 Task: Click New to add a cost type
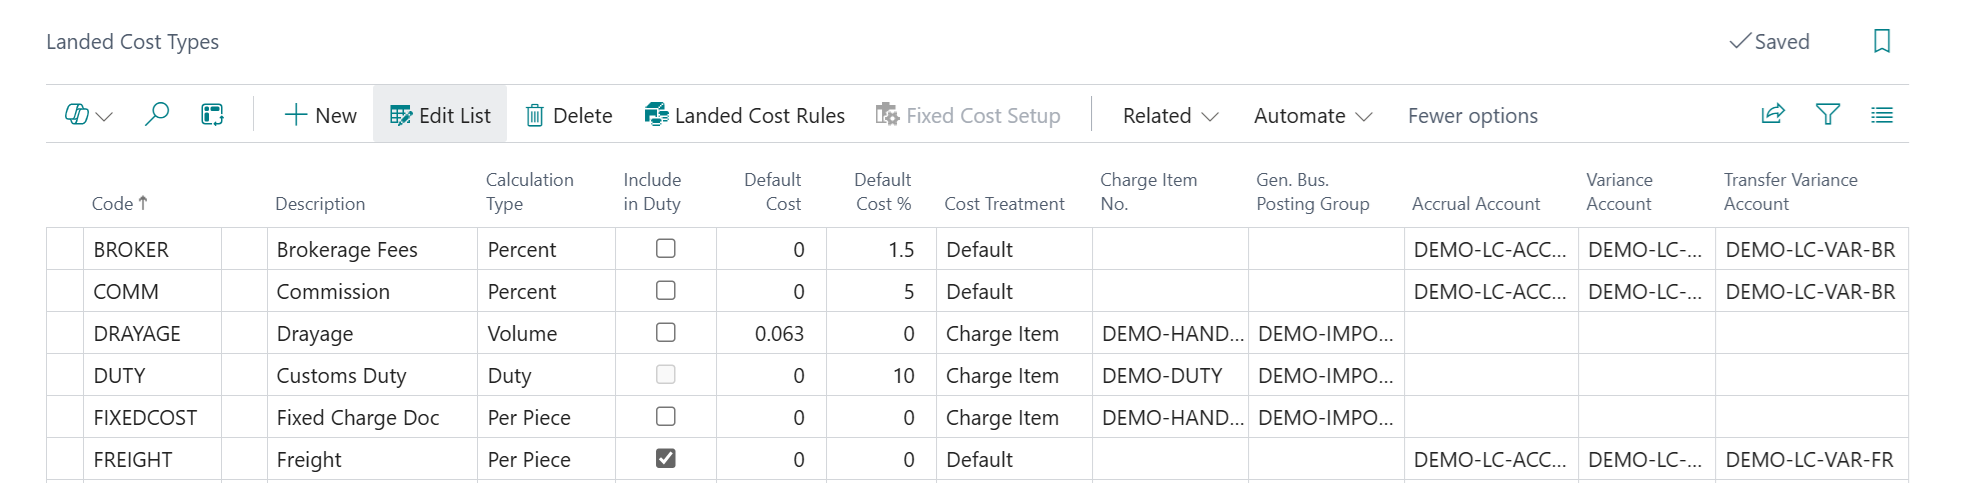320,116
